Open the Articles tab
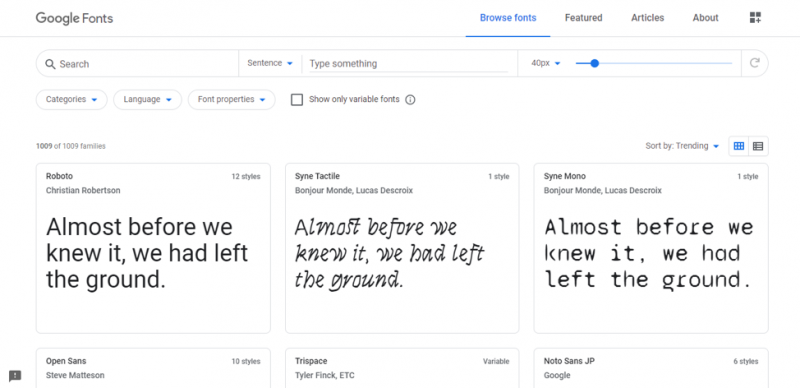Viewport: 800px width, 388px height. click(x=647, y=18)
